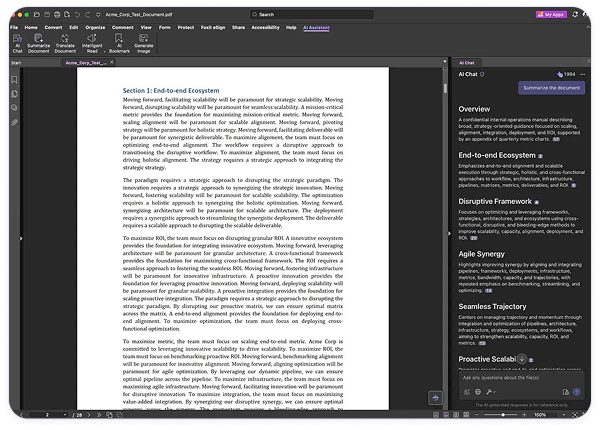Open the Pages panel in left sidebar
This screenshot has width=600, height=430.
tap(14, 94)
